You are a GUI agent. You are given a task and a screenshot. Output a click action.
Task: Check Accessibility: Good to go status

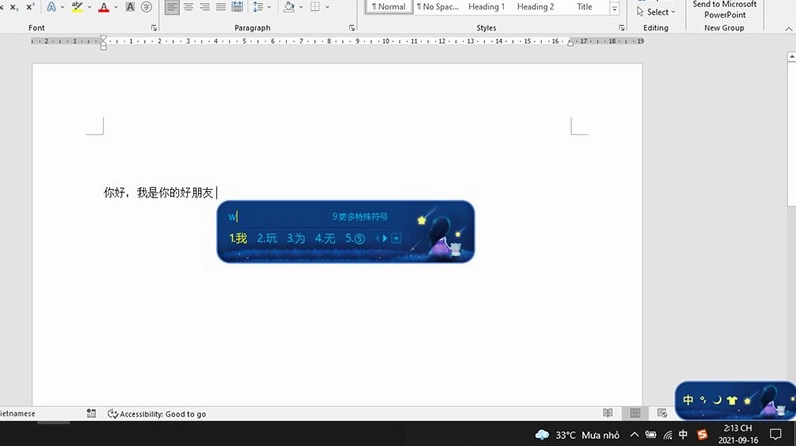pos(157,414)
